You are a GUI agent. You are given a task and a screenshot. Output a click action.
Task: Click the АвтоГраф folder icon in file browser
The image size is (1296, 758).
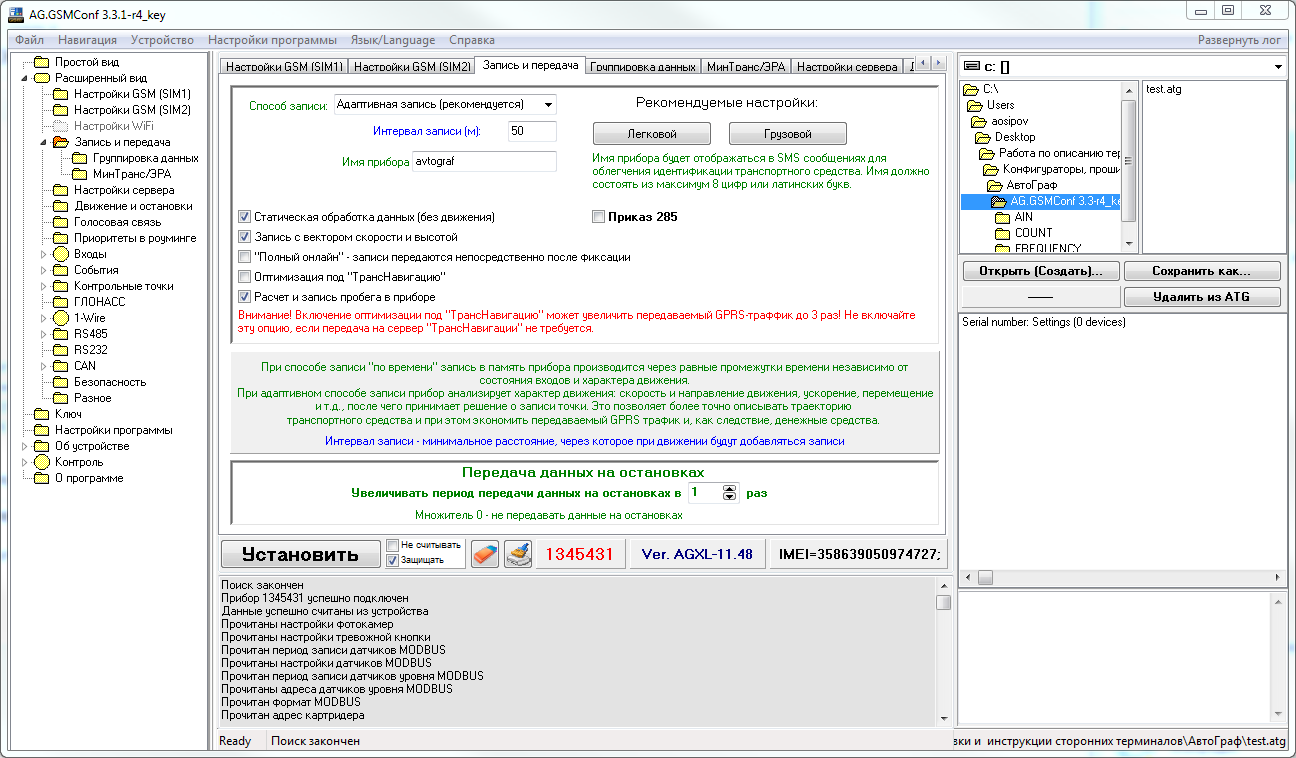click(x=994, y=185)
